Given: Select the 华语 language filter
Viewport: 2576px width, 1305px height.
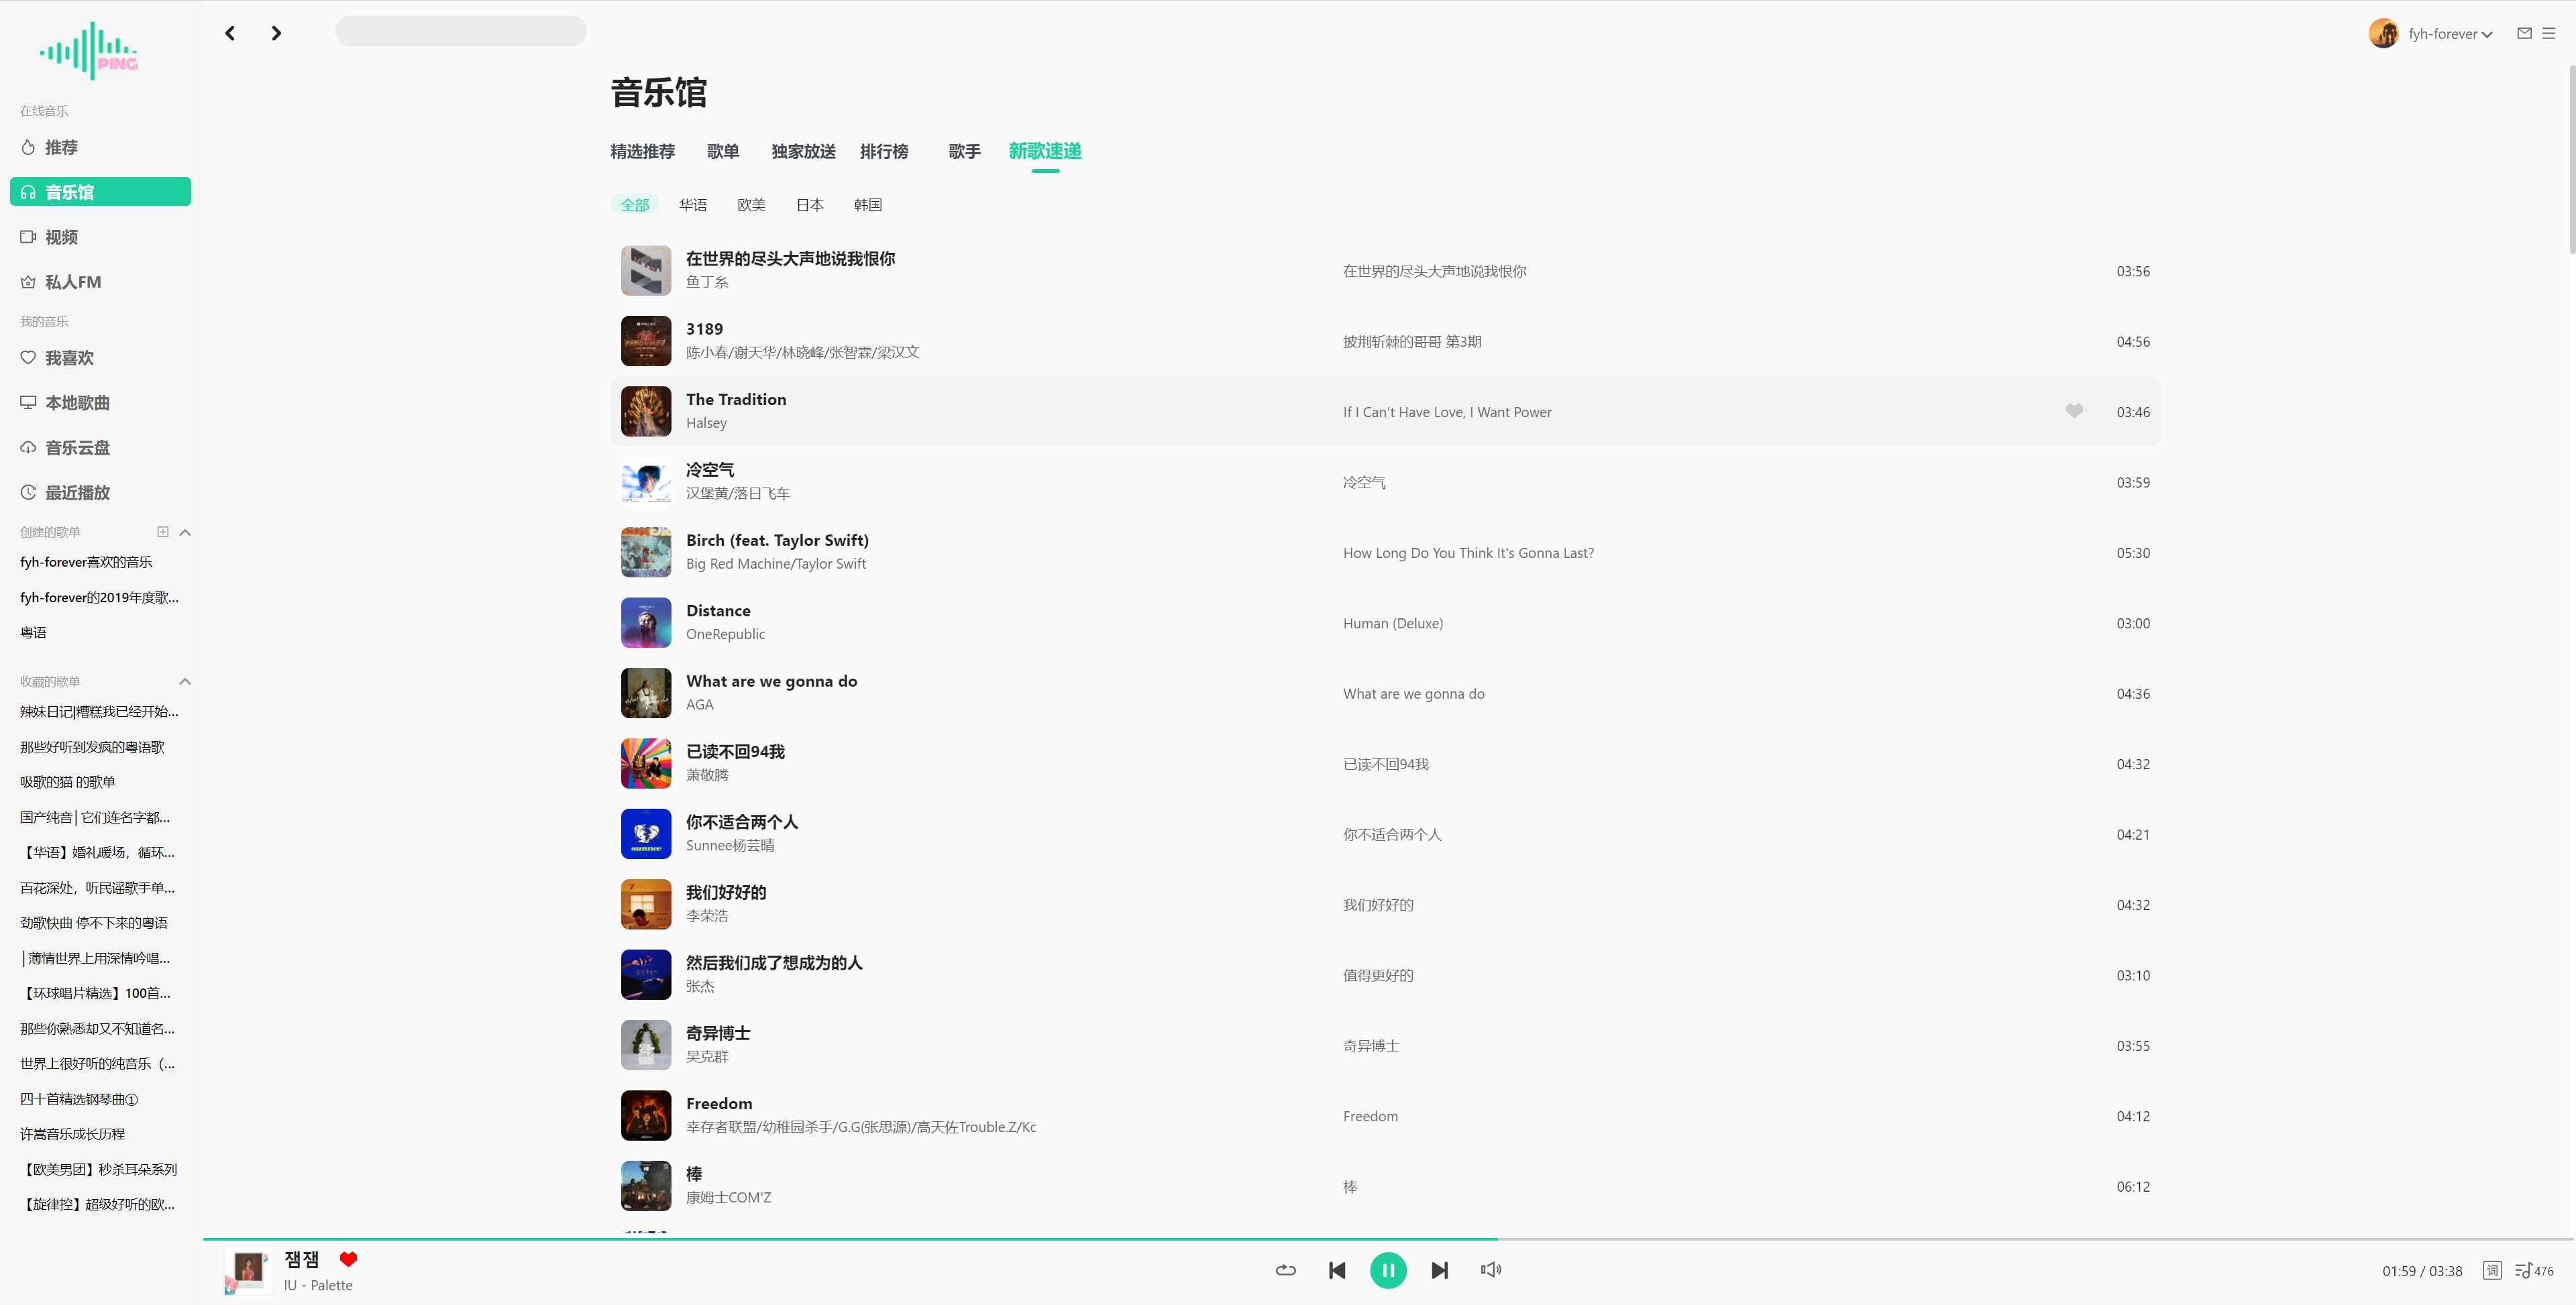Looking at the screenshot, I should pos(693,205).
